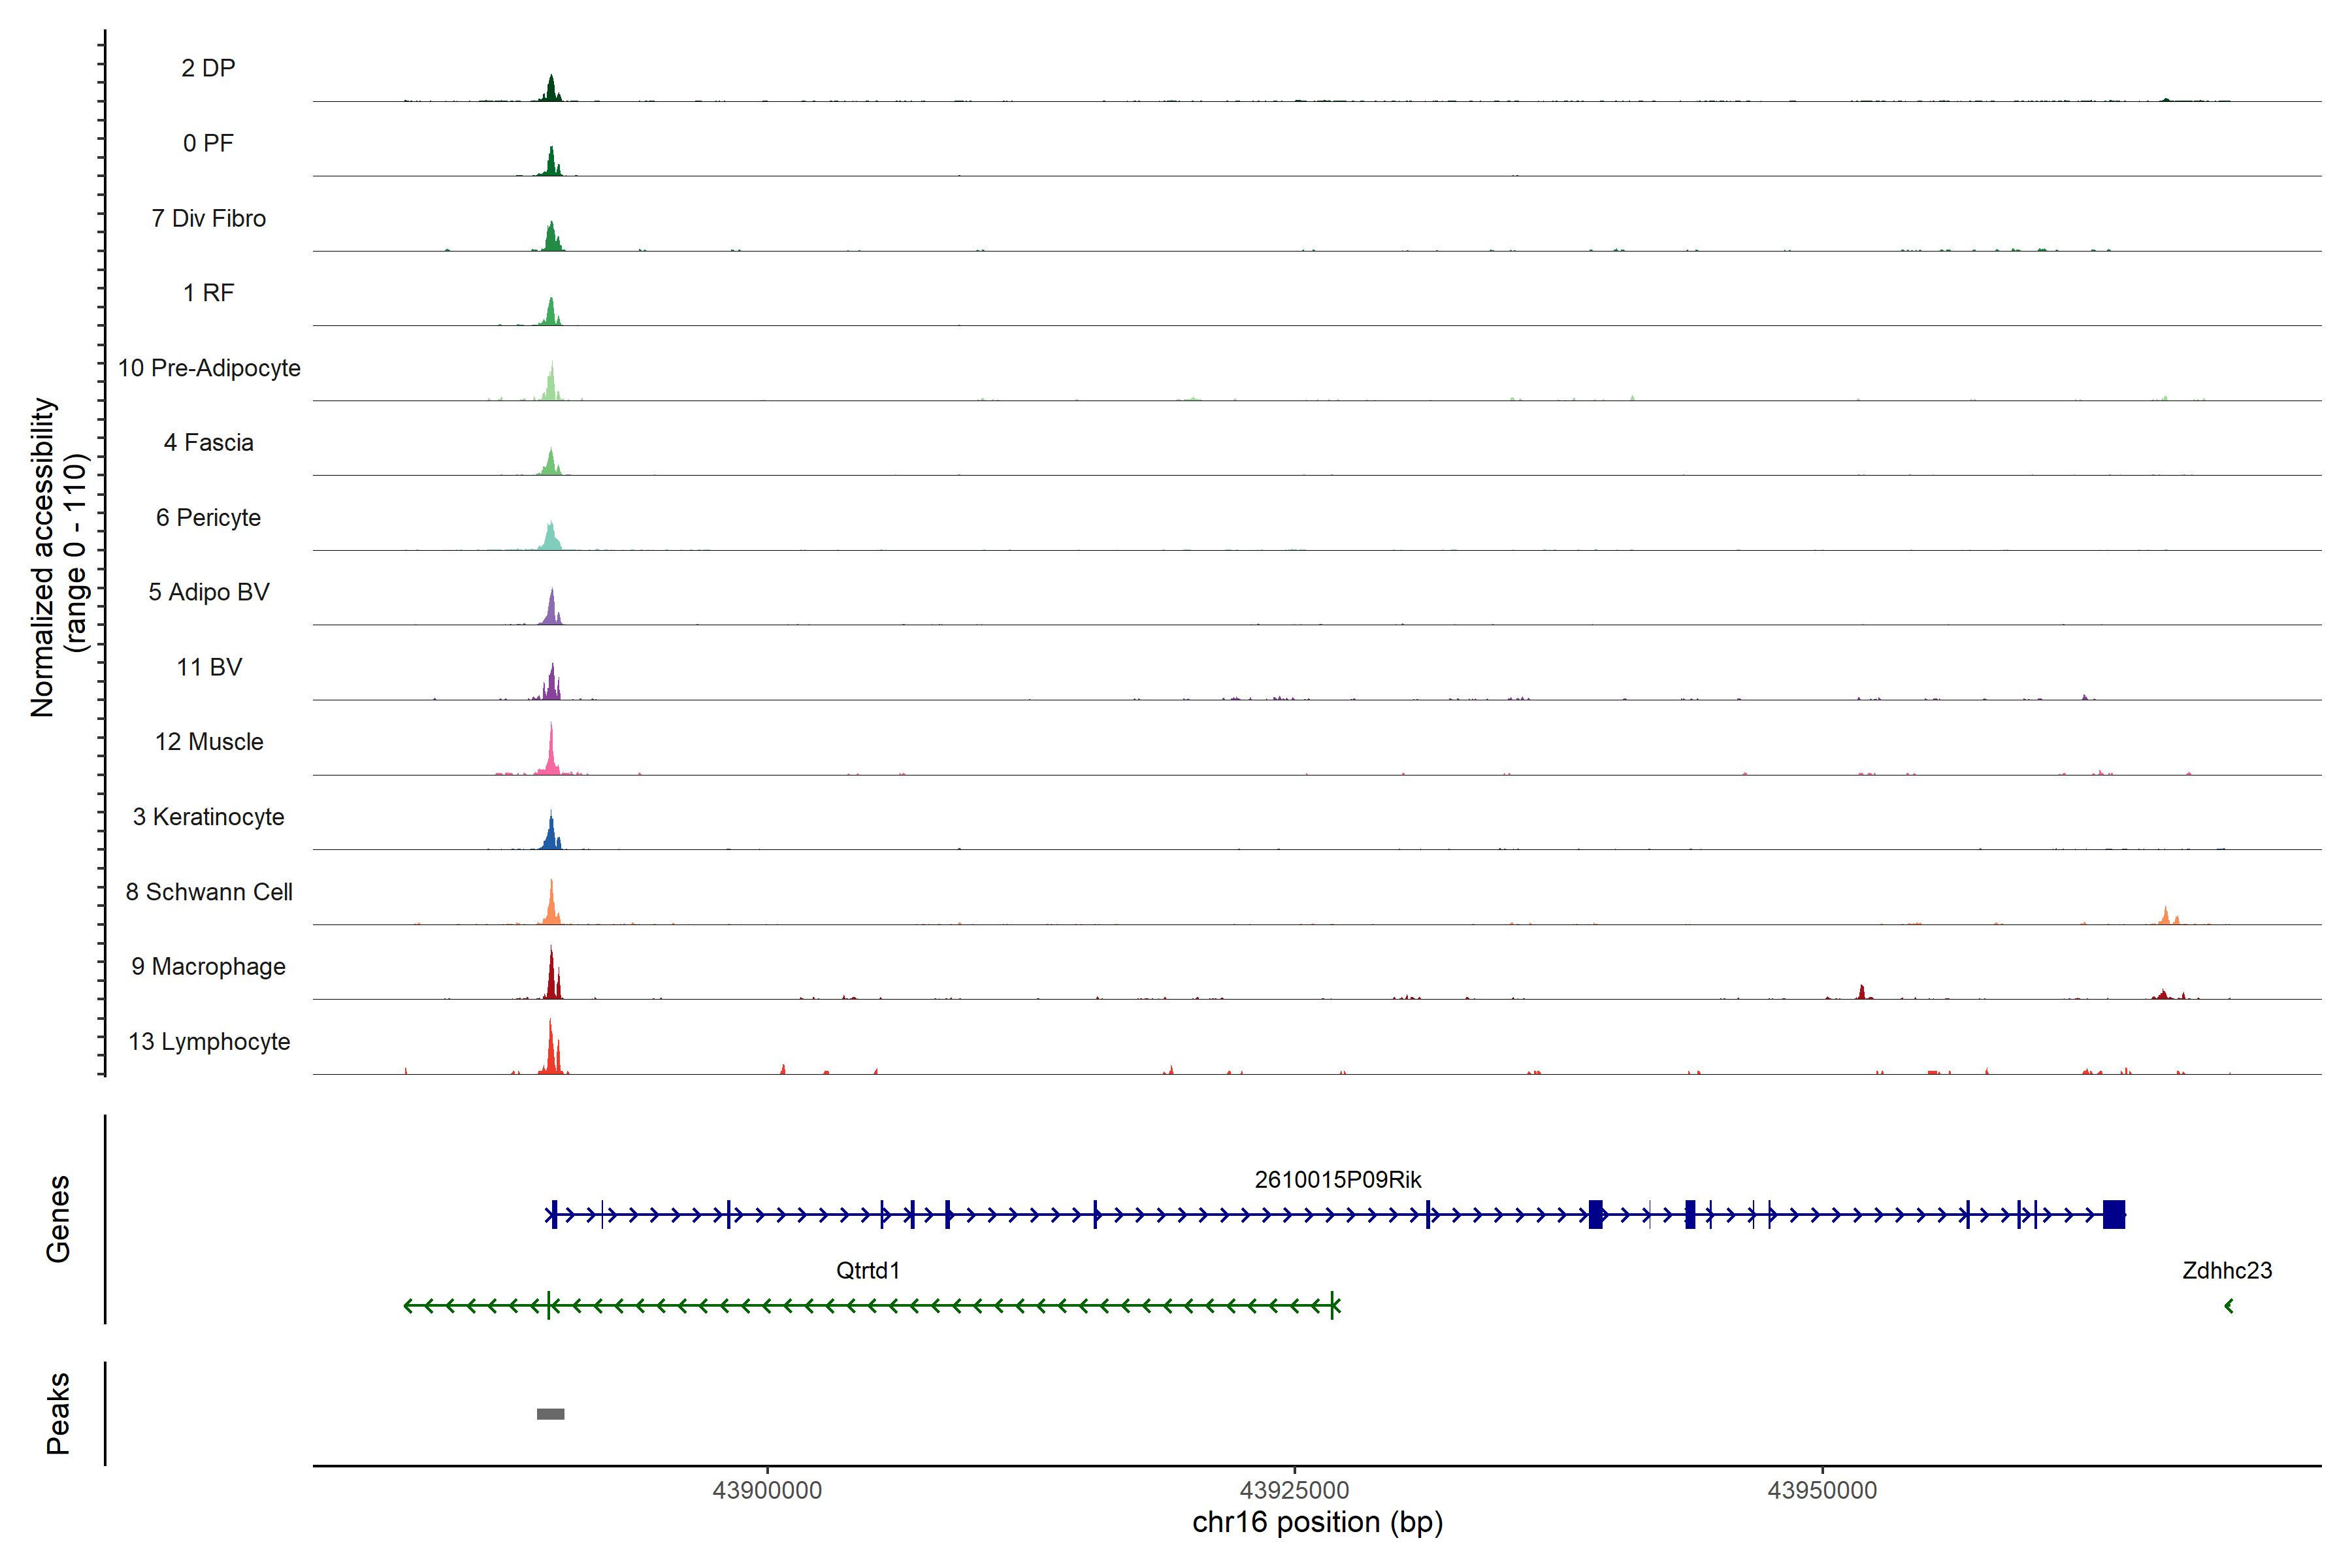Click the Qtrtd1 gene label
This screenshot has width=2352, height=1568.
click(867, 1270)
